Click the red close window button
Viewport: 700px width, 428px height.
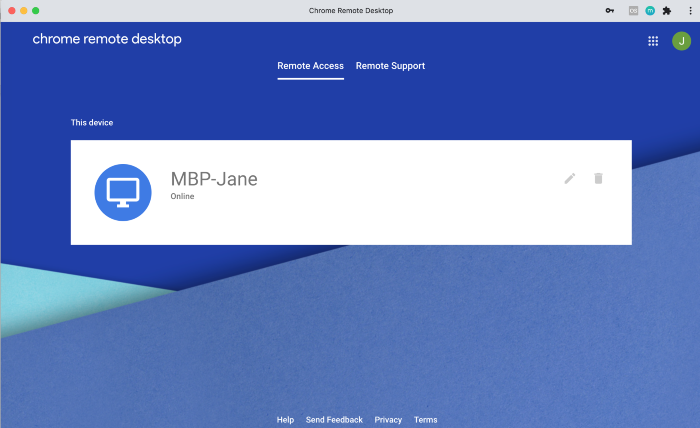(x=12, y=11)
